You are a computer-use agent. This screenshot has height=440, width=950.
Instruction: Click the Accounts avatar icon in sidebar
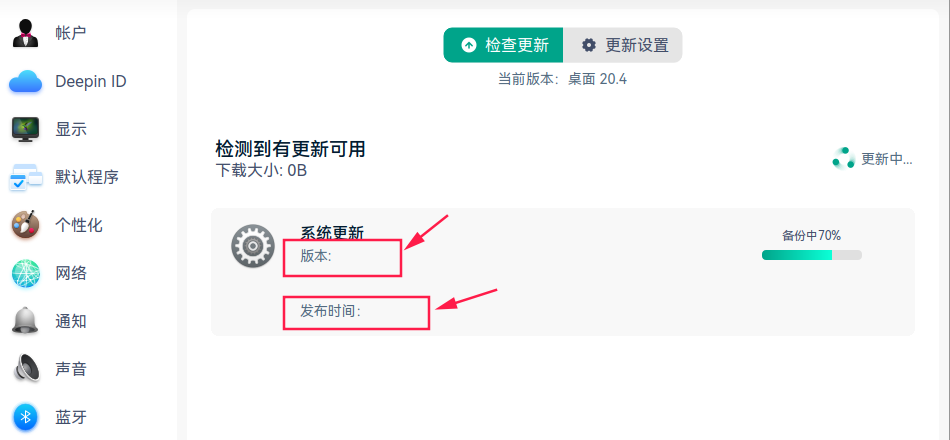click(x=25, y=33)
